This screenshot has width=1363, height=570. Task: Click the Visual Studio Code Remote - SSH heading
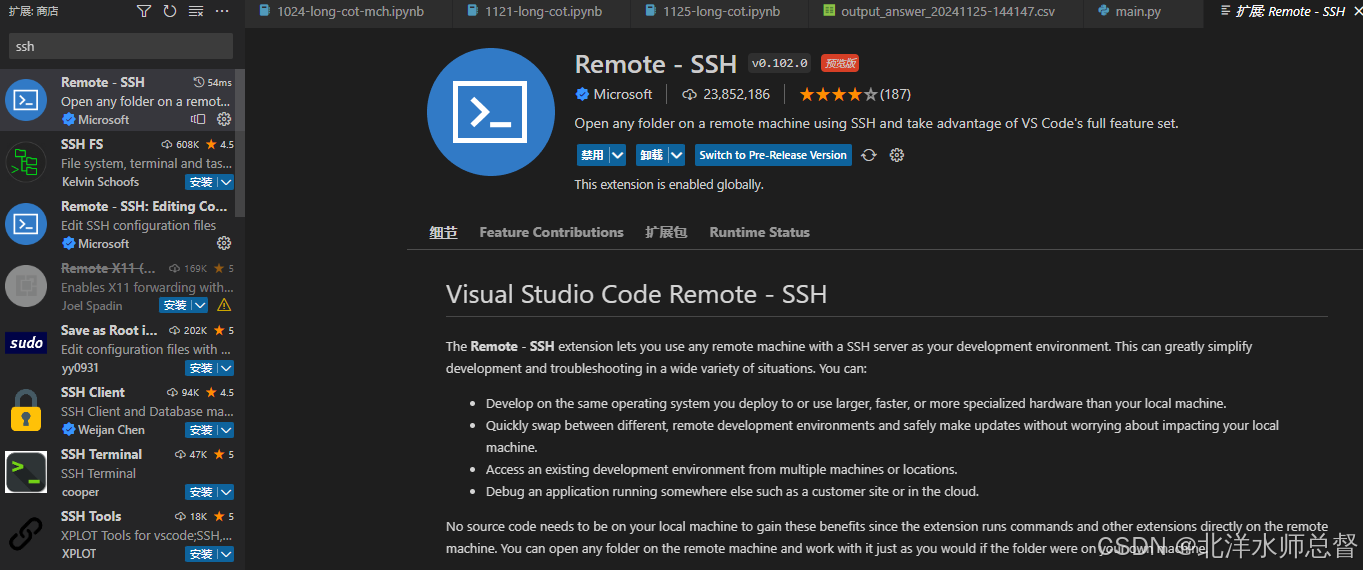[x=636, y=294]
